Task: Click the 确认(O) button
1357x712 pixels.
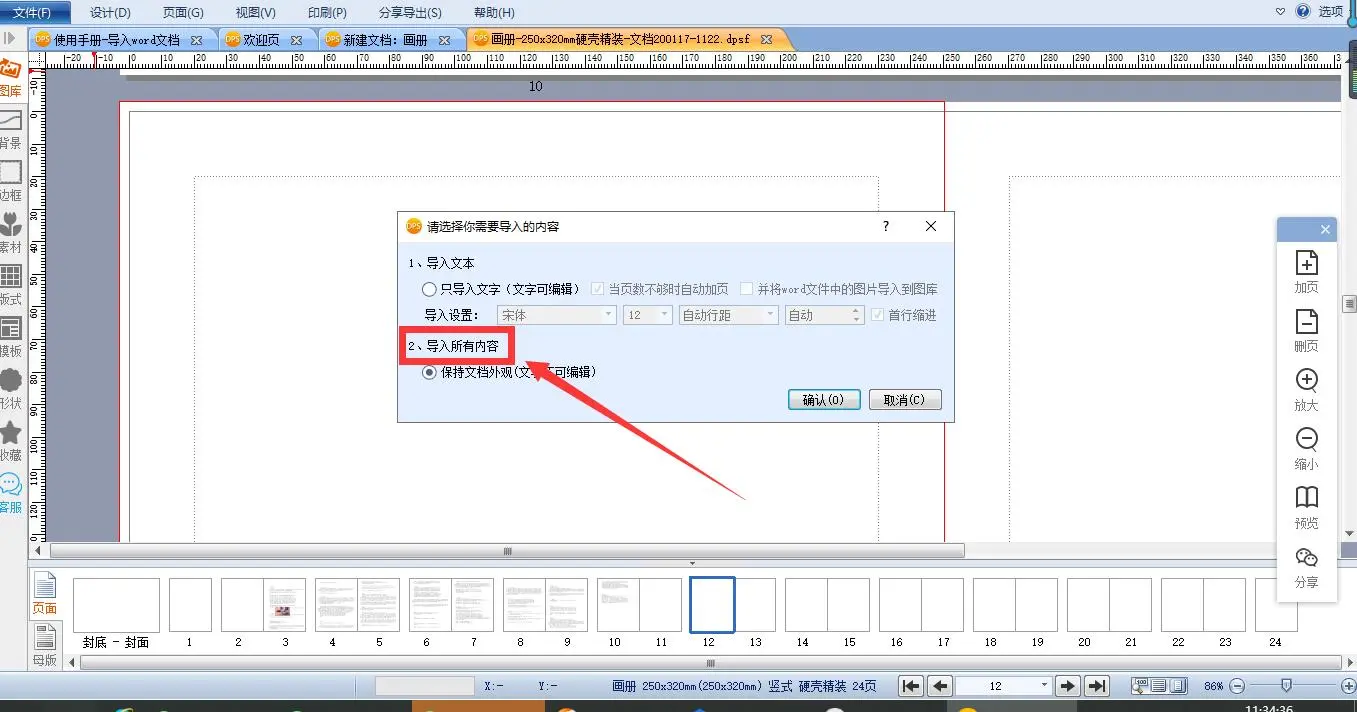Action: pyautogui.click(x=823, y=399)
